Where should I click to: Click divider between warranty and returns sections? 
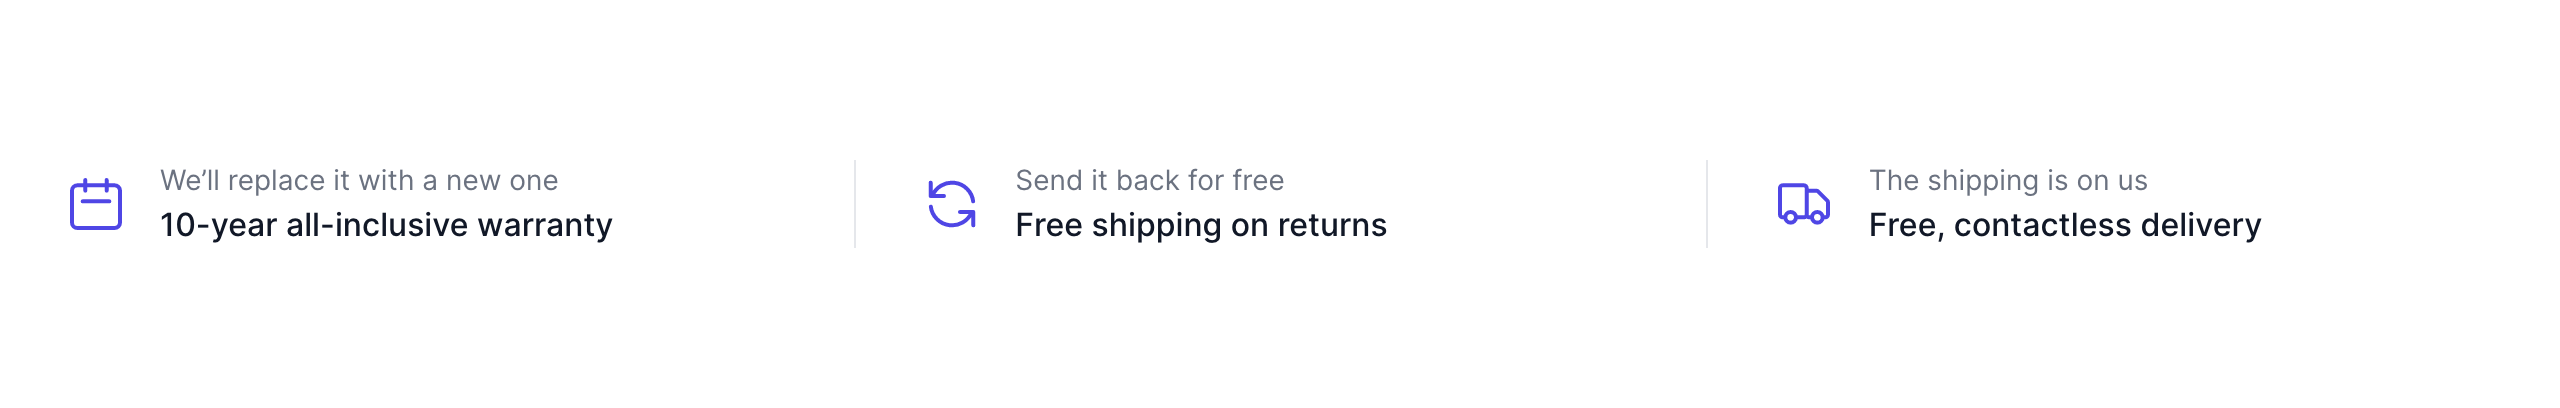click(855, 204)
